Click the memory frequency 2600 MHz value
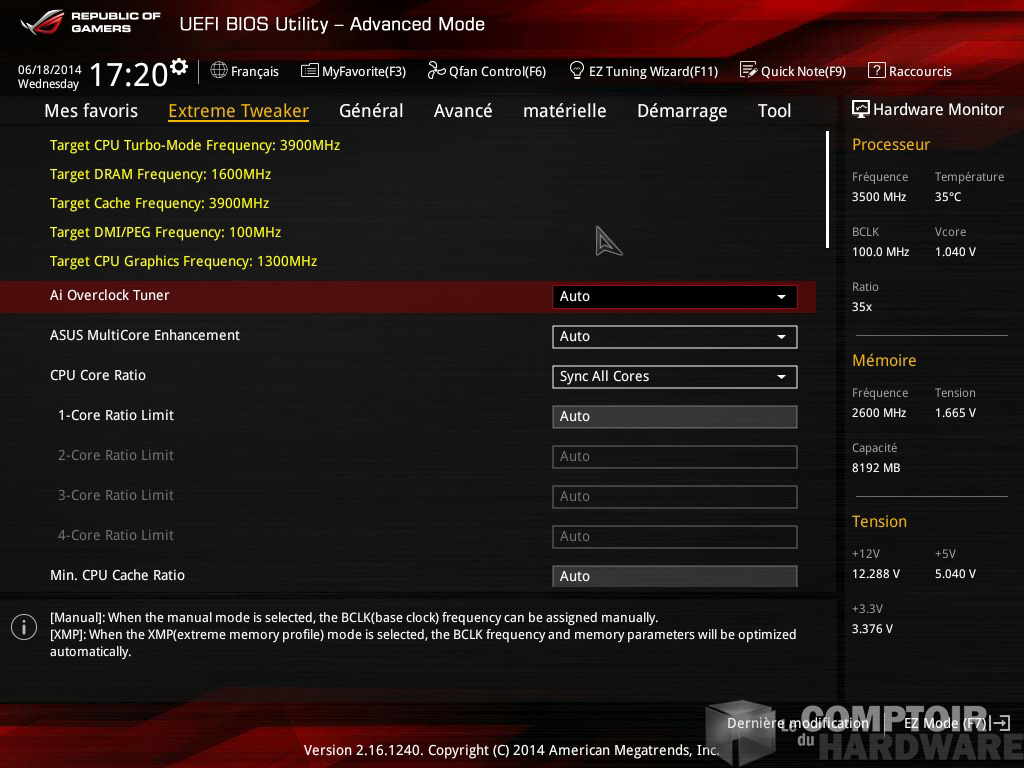 (879, 413)
